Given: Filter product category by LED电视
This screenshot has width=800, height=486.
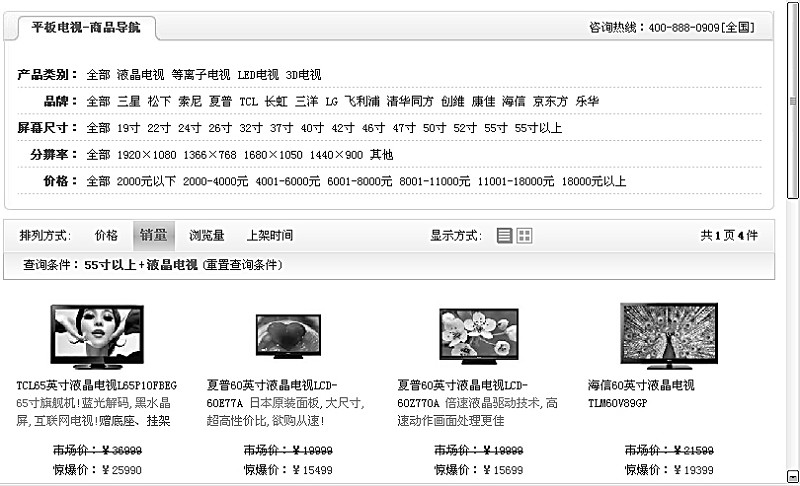Looking at the screenshot, I should (x=258, y=75).
